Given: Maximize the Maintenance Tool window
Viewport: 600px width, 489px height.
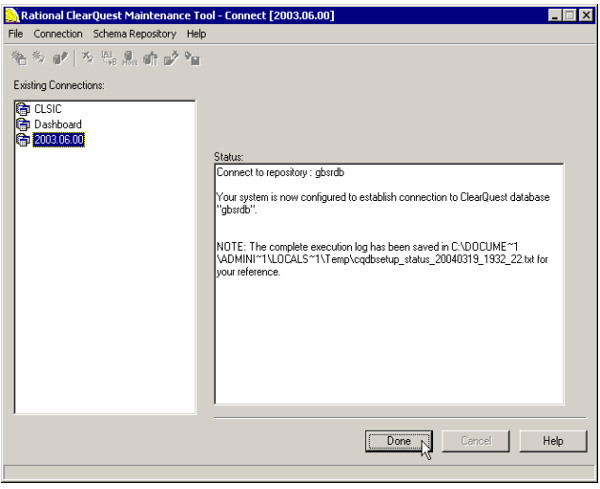Looking at the screenshot, I should click(x=569, y=15).
